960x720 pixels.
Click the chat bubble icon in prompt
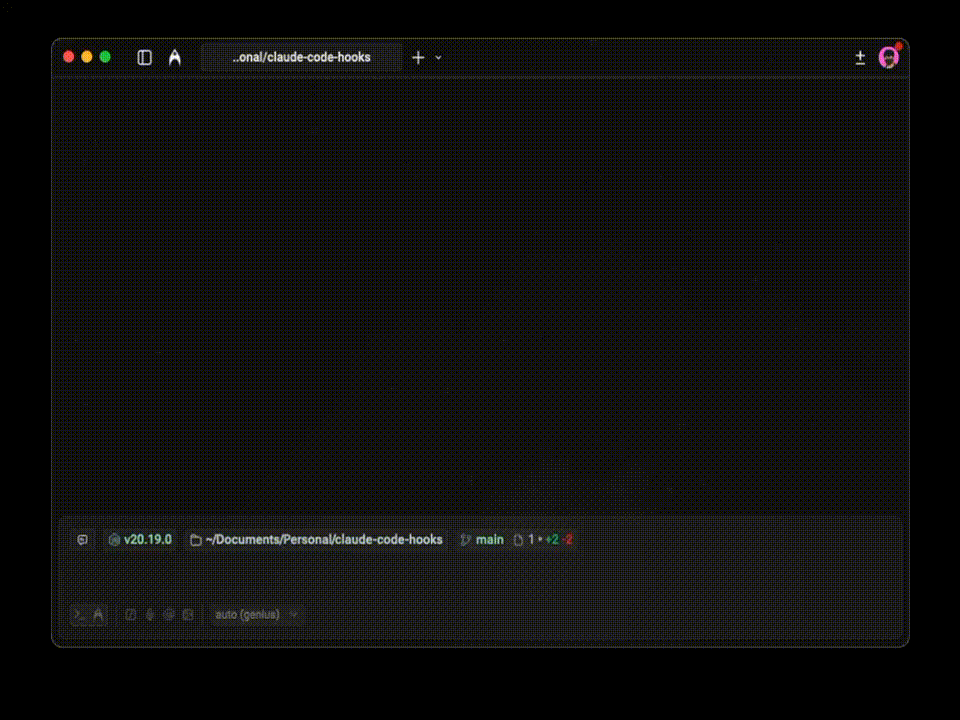pos(83,539)
